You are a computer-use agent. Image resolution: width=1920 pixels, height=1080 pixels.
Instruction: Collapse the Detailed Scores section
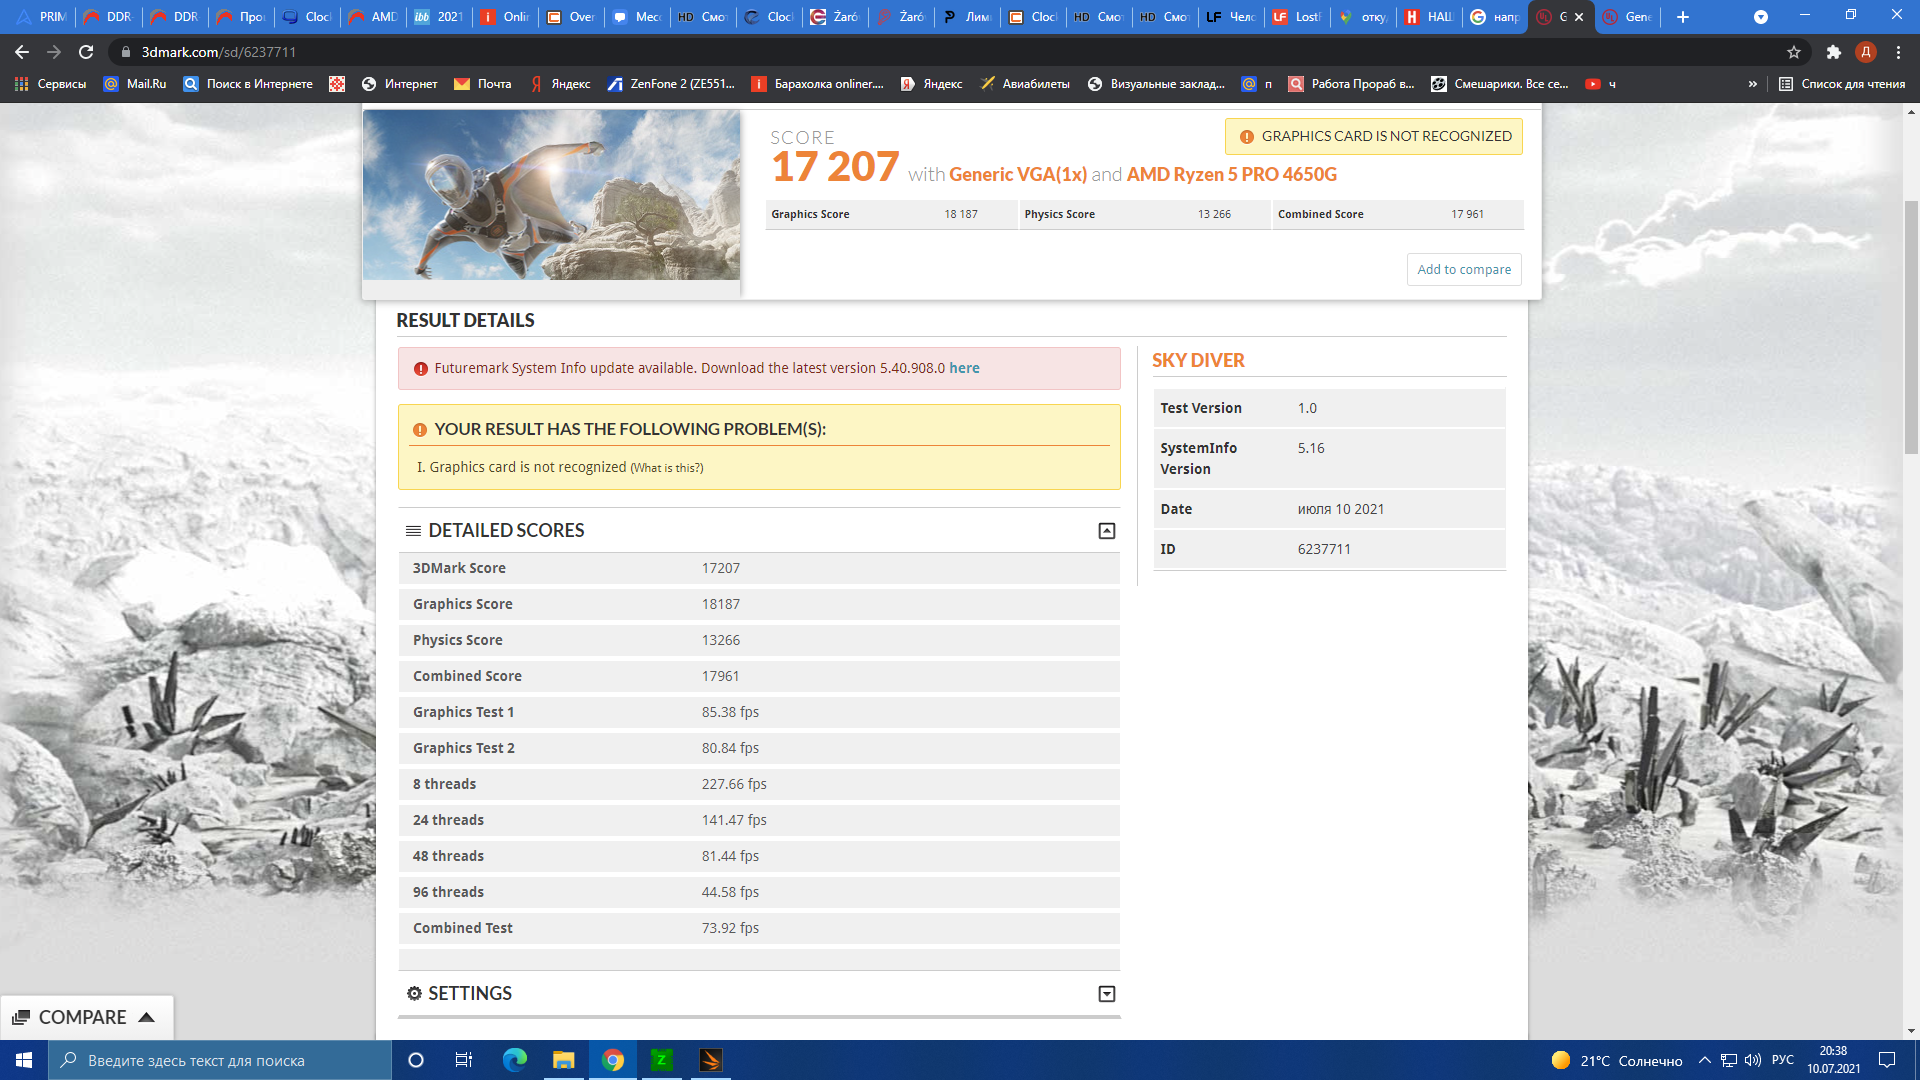point(1106,531)
